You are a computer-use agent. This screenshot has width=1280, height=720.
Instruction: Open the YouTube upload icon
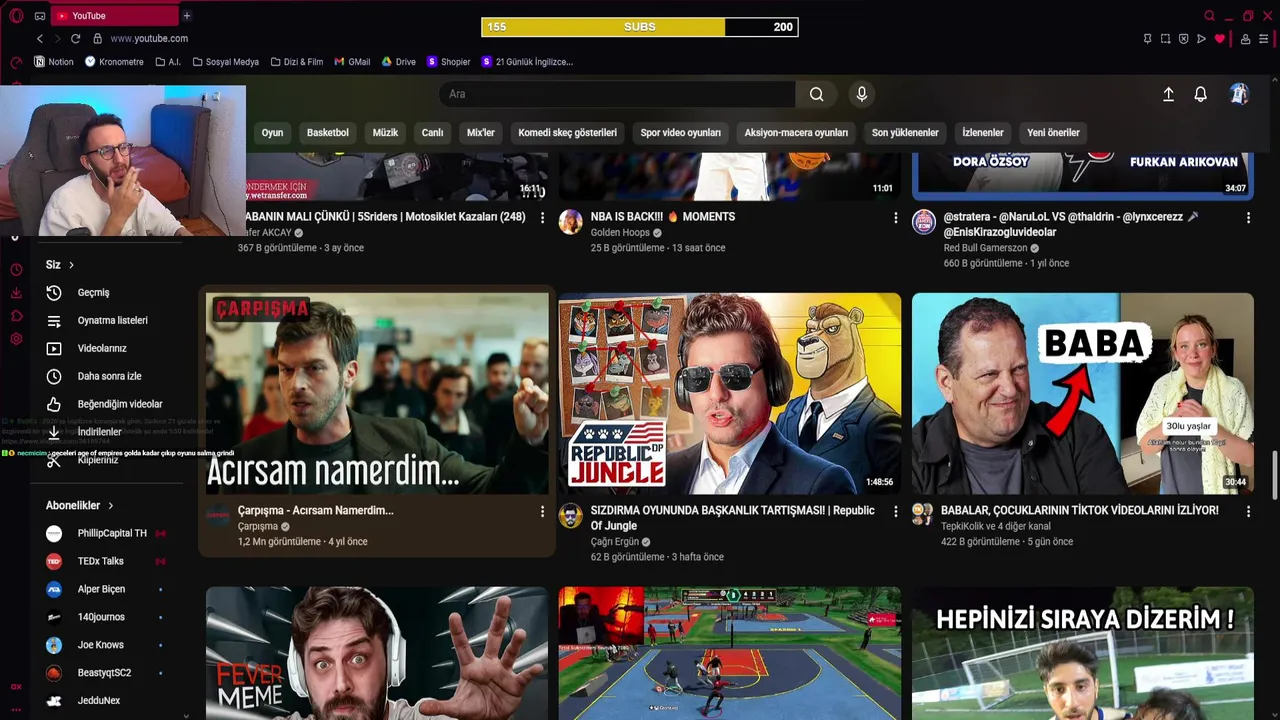(1168, 94)
